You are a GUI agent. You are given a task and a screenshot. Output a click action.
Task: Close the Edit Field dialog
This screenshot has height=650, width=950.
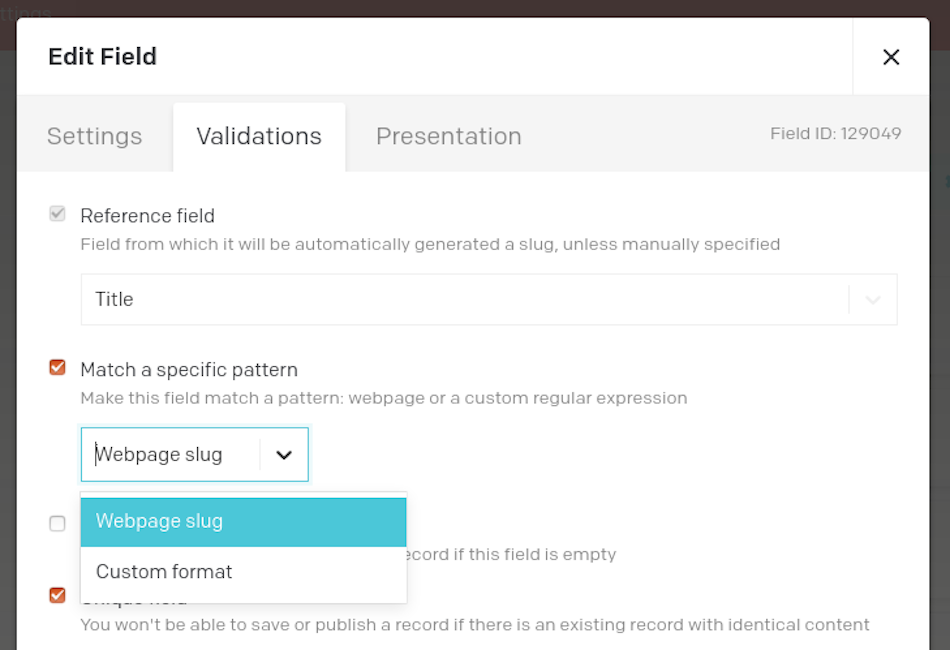coord(891,57)
